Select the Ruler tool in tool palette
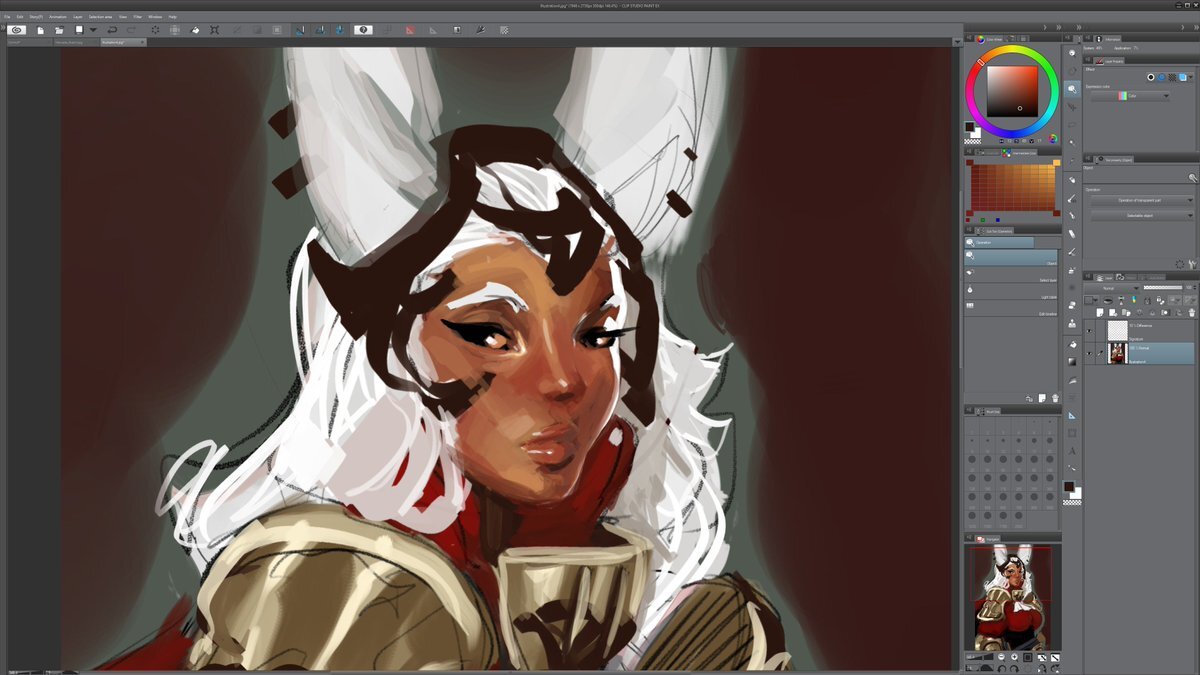The height and width of the screenshot is (675, 1200). (1072, 415)
